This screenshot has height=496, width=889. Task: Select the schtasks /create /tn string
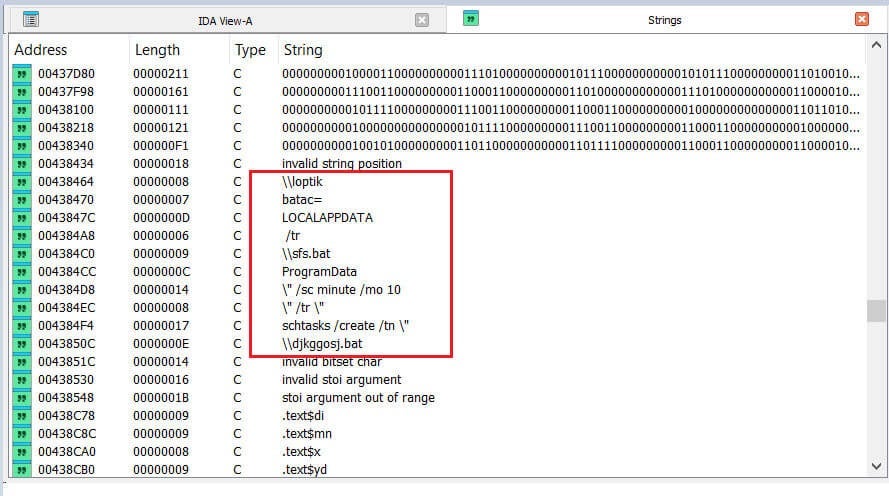click(347, 326)
